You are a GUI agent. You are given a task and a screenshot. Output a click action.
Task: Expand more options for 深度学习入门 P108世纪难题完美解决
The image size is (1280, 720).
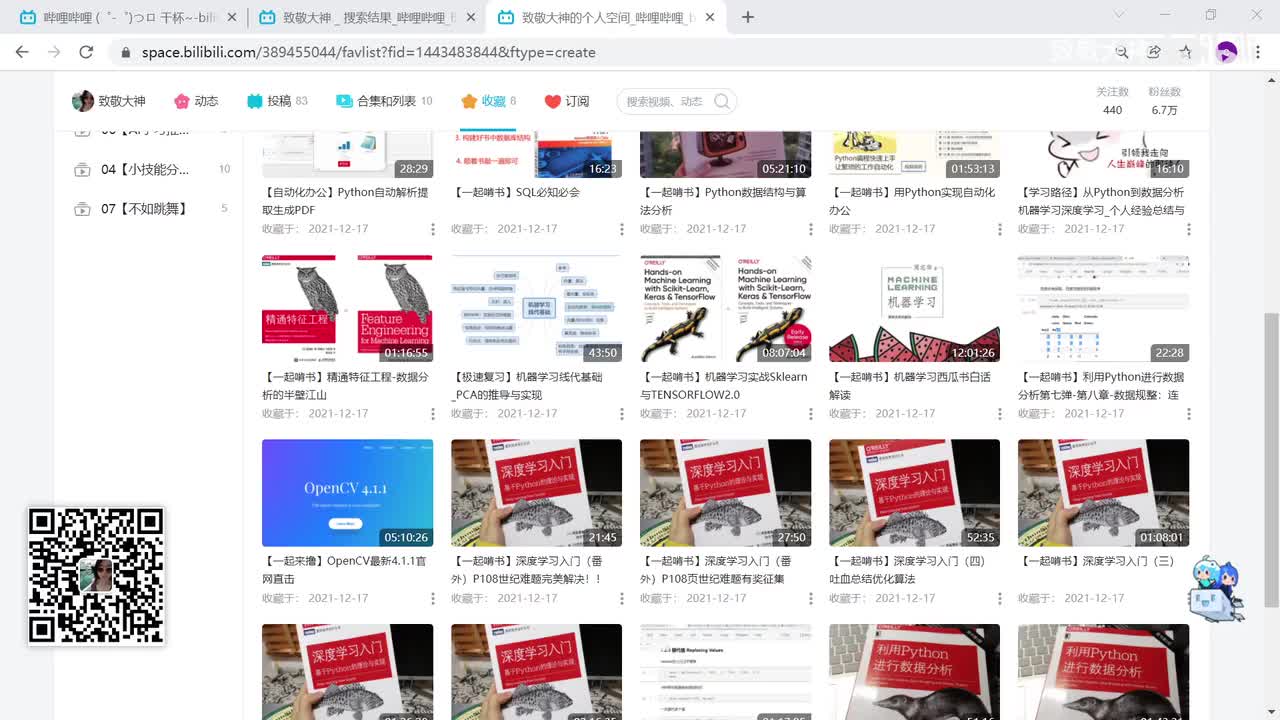pyautogui.click(x=622, y=599)
